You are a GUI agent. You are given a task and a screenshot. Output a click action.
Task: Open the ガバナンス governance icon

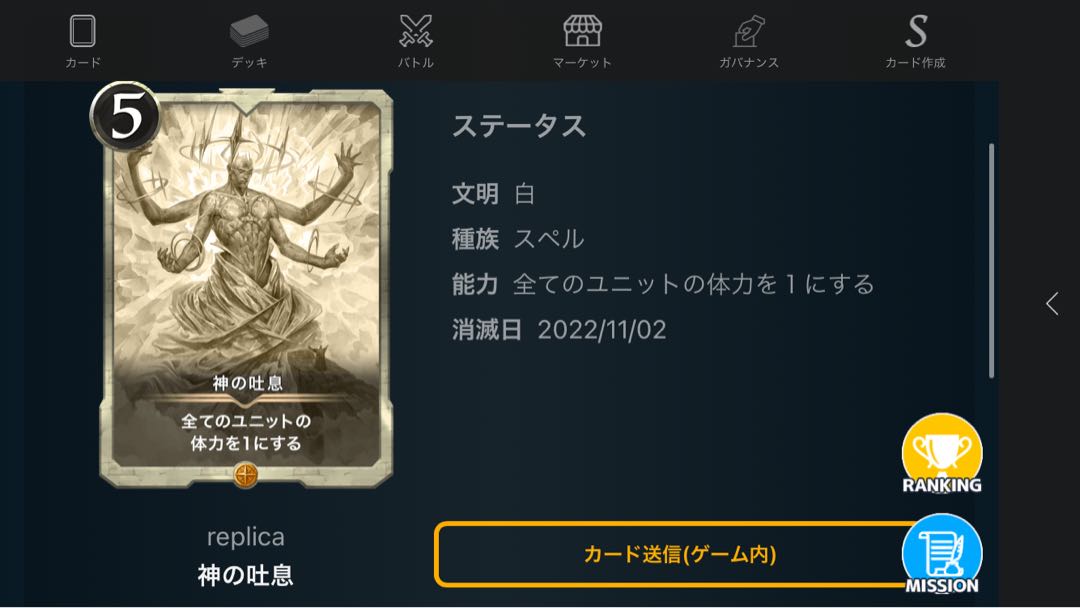[x=749, y=32]
